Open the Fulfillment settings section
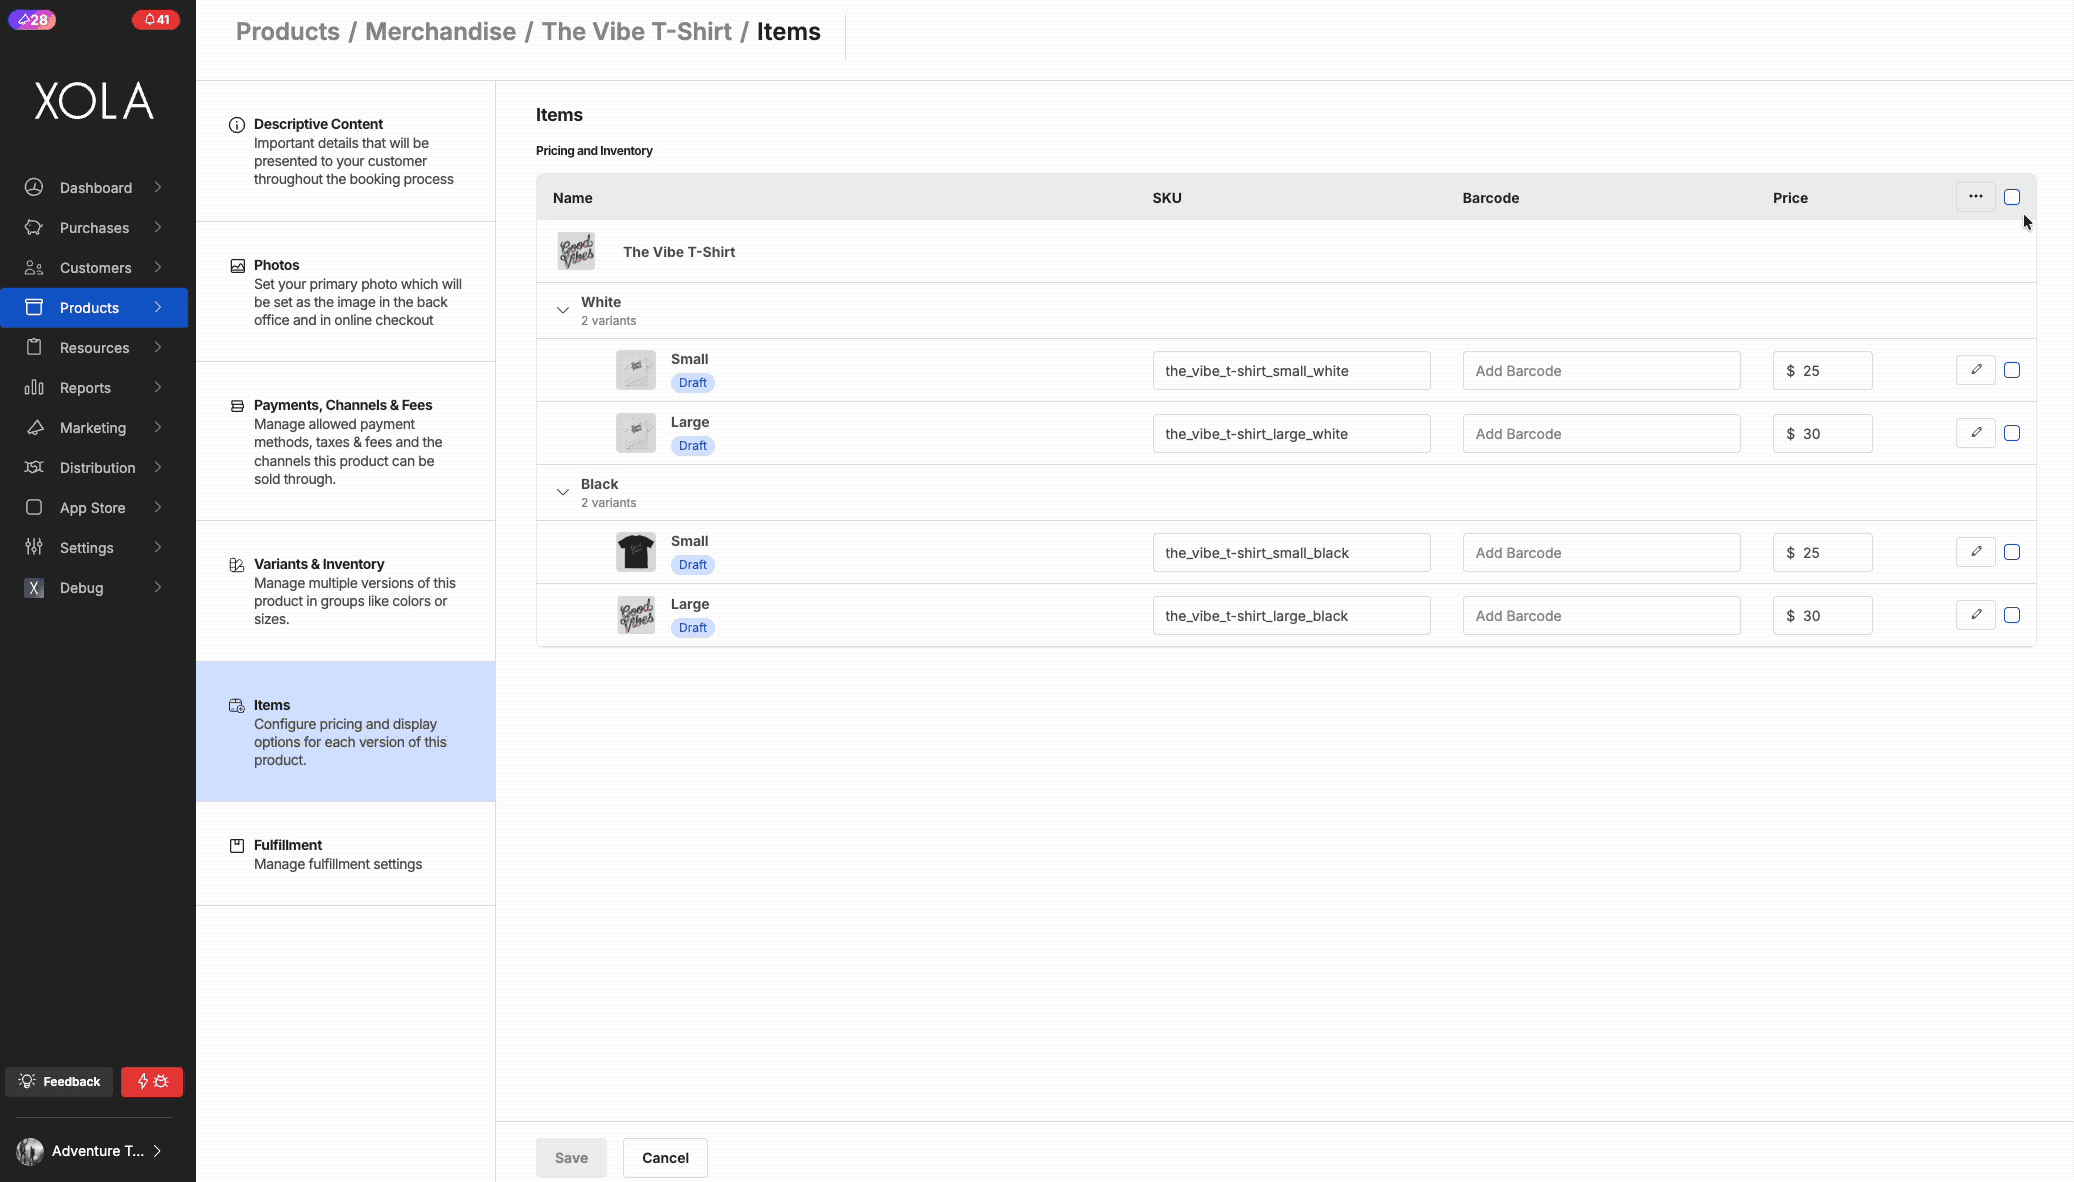Screen dimensions: 2074x1182 point(346,854)
